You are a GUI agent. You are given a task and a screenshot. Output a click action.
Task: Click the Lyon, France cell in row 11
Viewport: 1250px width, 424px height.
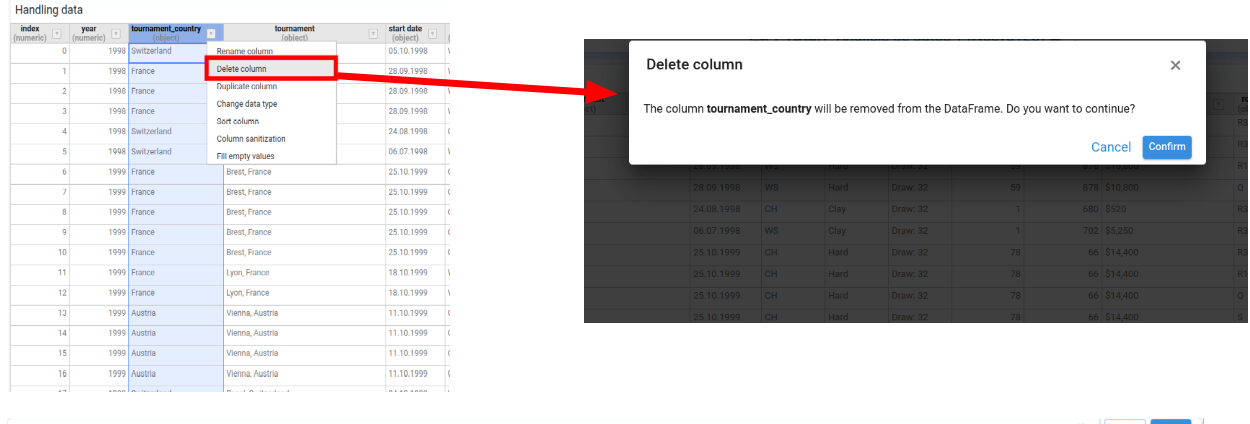click(248, 273)
